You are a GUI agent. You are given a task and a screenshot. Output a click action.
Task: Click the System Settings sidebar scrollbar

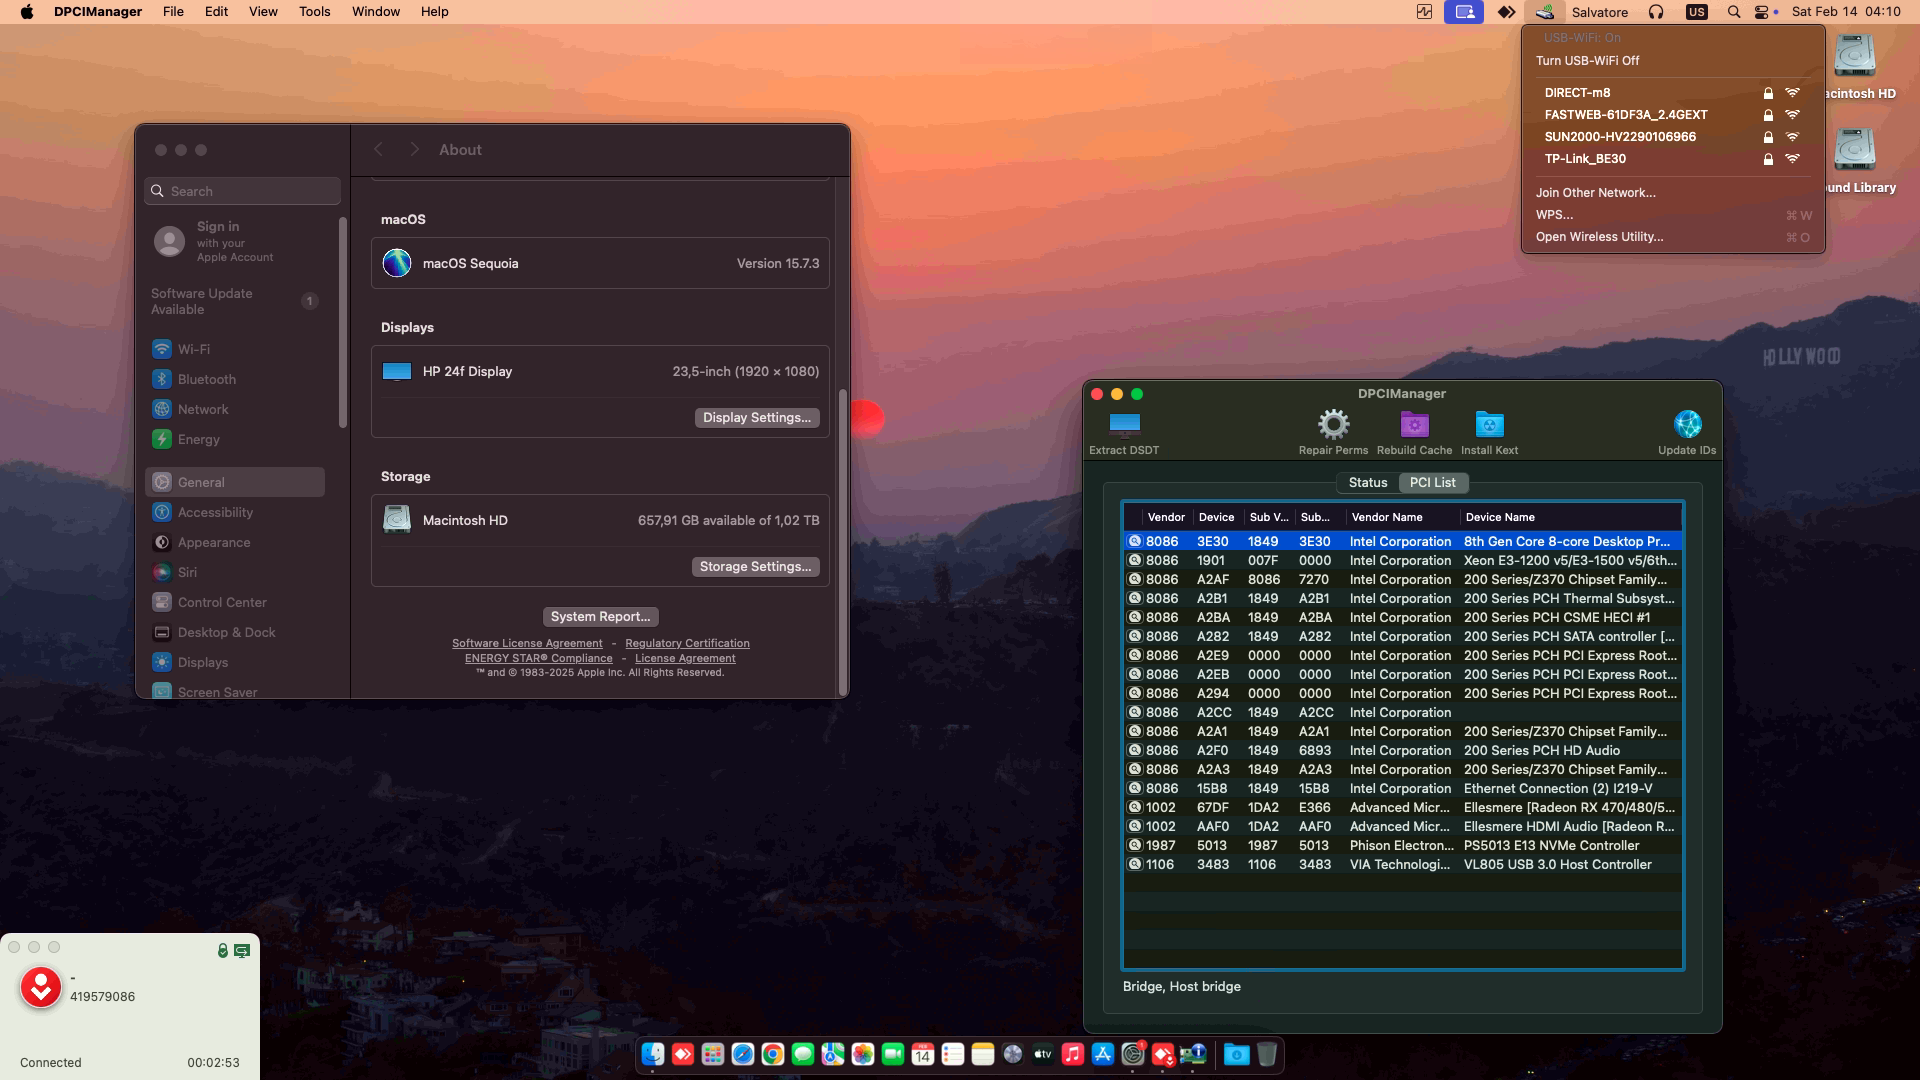[343, 322]
